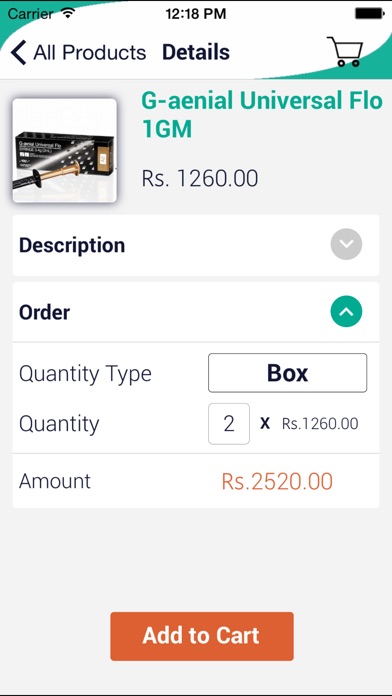Tap the back chevron arrow

[19, 52]
